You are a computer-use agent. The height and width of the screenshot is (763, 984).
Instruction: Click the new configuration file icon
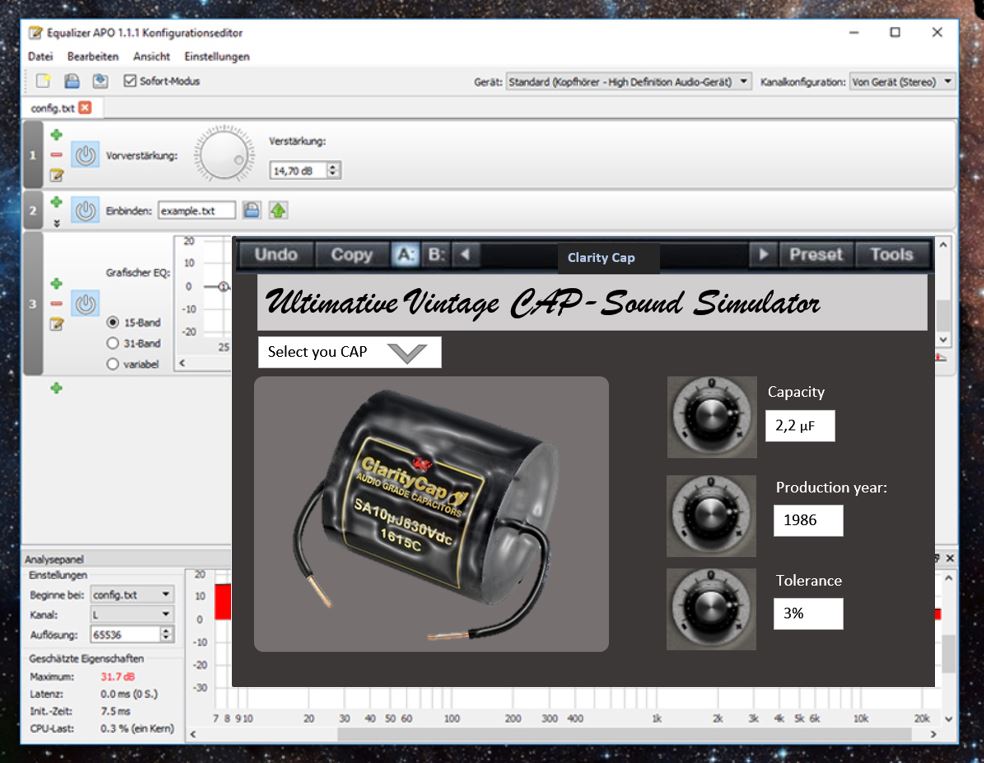click(x=43, y=81)
